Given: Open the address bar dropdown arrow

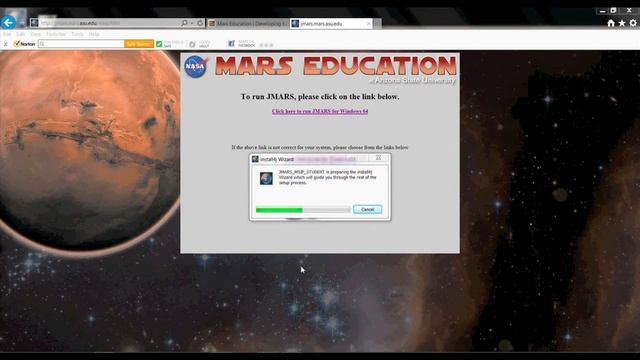Looking at the screenshot, I should tap(192, 23).
